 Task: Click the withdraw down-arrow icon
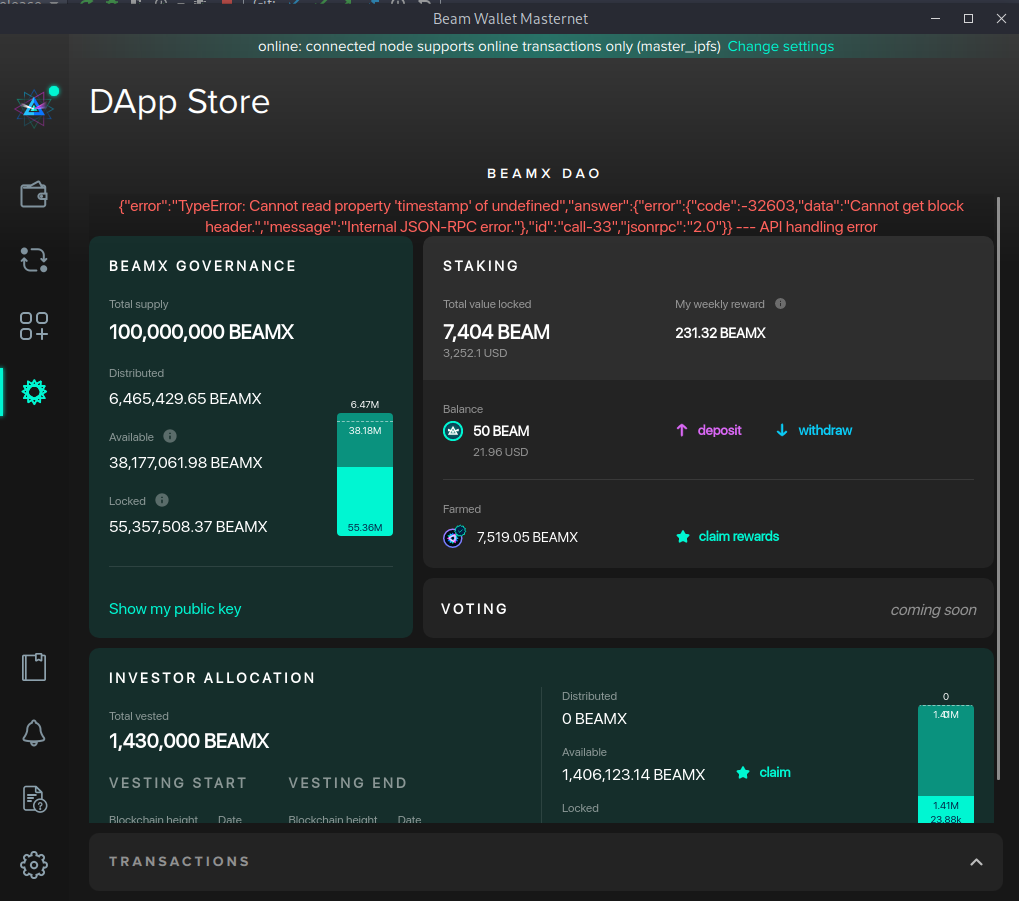coord(782,430)
